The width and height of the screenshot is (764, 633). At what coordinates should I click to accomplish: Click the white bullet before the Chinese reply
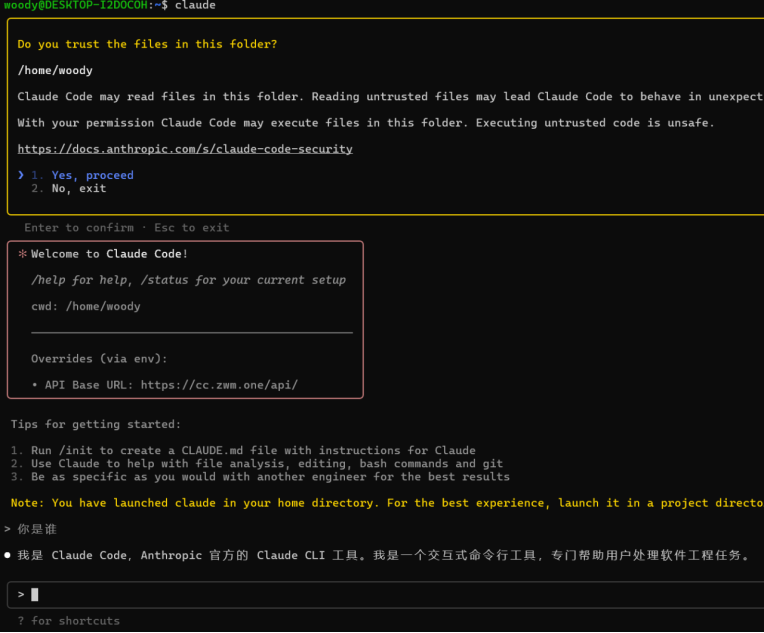[x=7, y=555]
